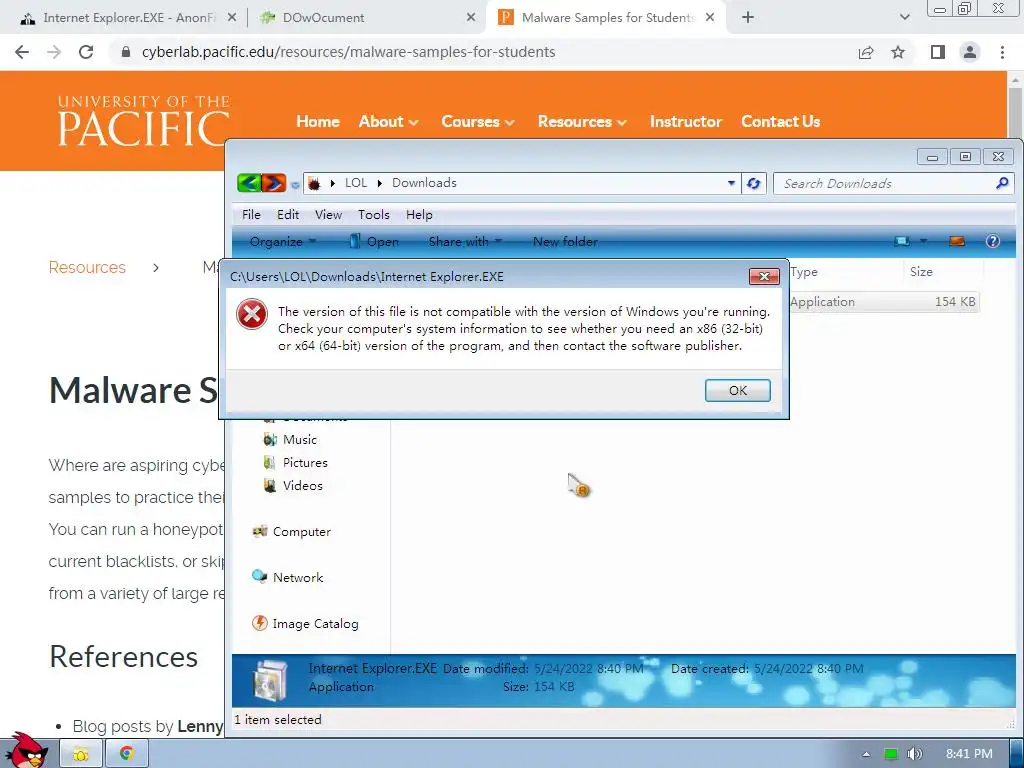Open the Edit menu in Explorer
The image size is (1024, 768).
(288, 215)
